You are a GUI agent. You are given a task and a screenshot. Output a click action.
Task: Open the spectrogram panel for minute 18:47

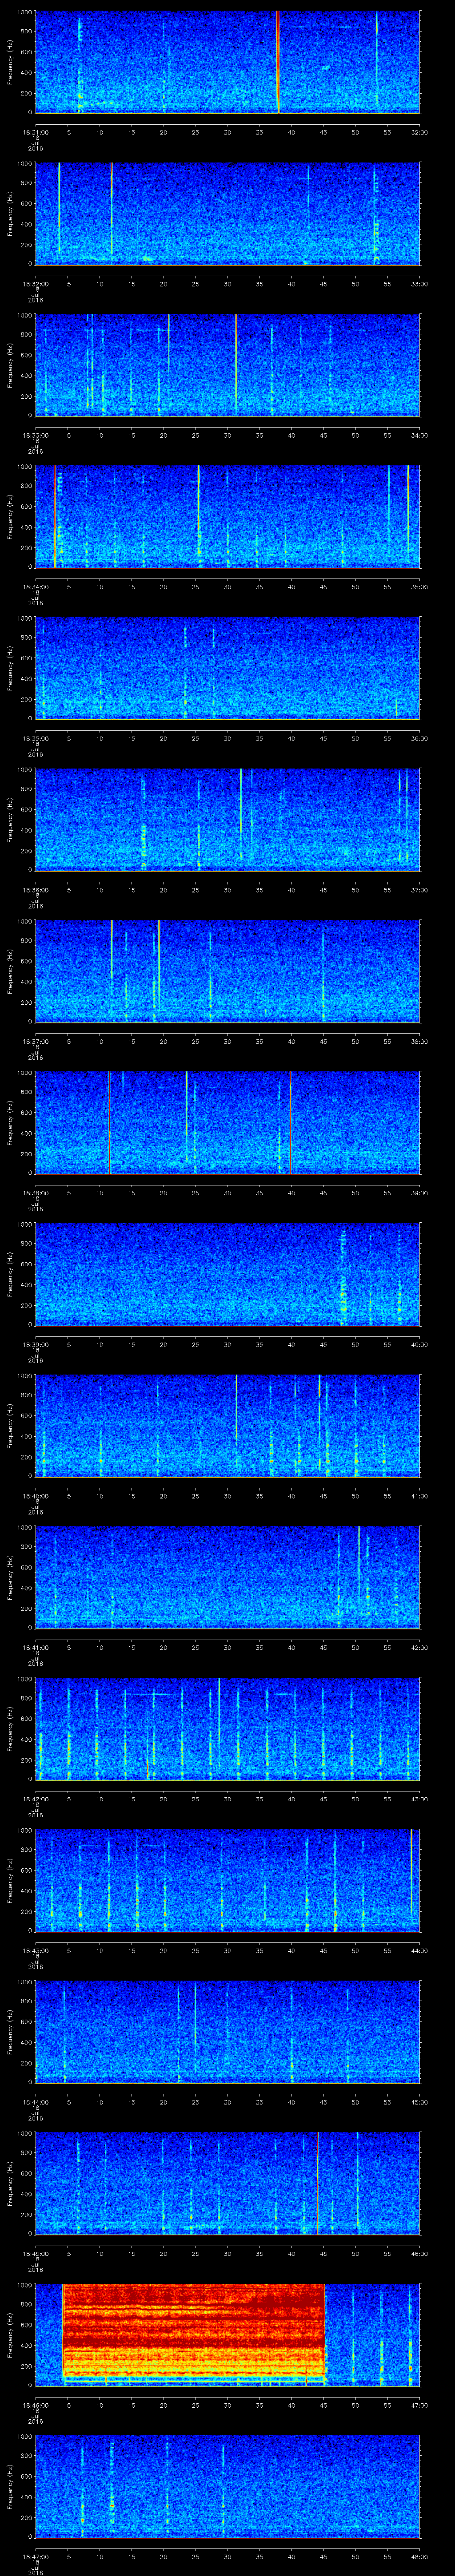(227, 2486)
